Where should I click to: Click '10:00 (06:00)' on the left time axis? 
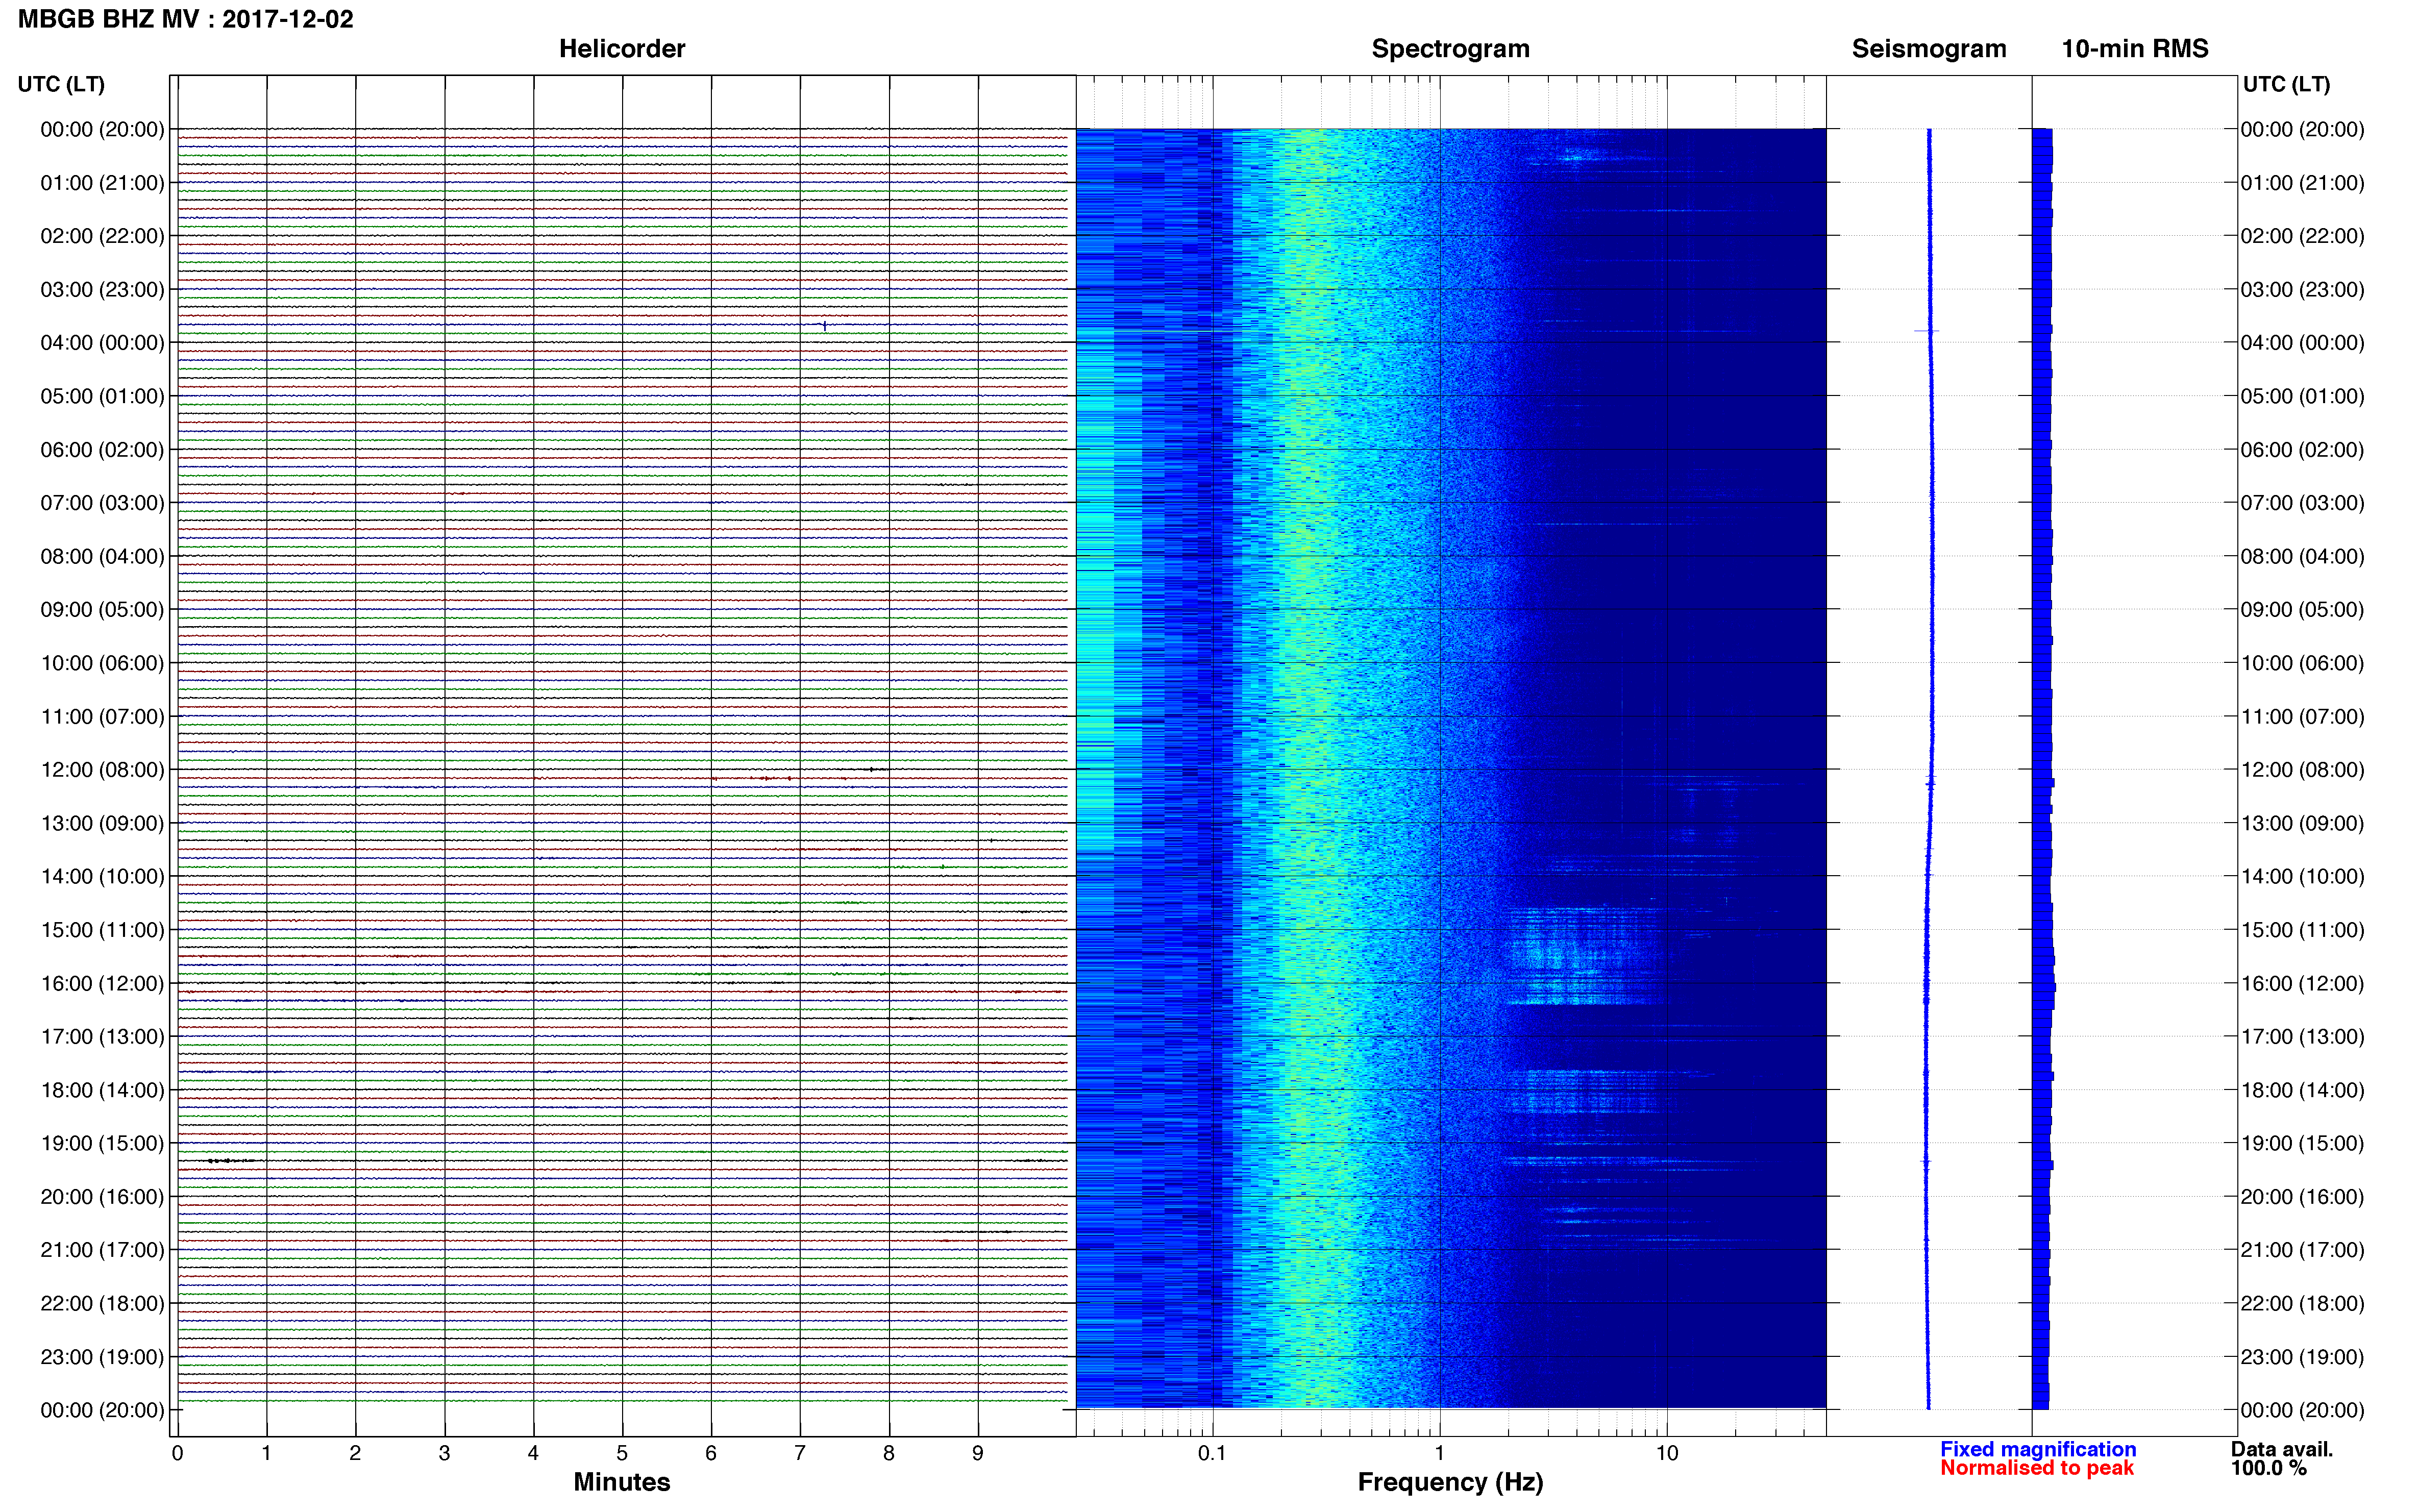pyautogui.click(x=102, y=663)
